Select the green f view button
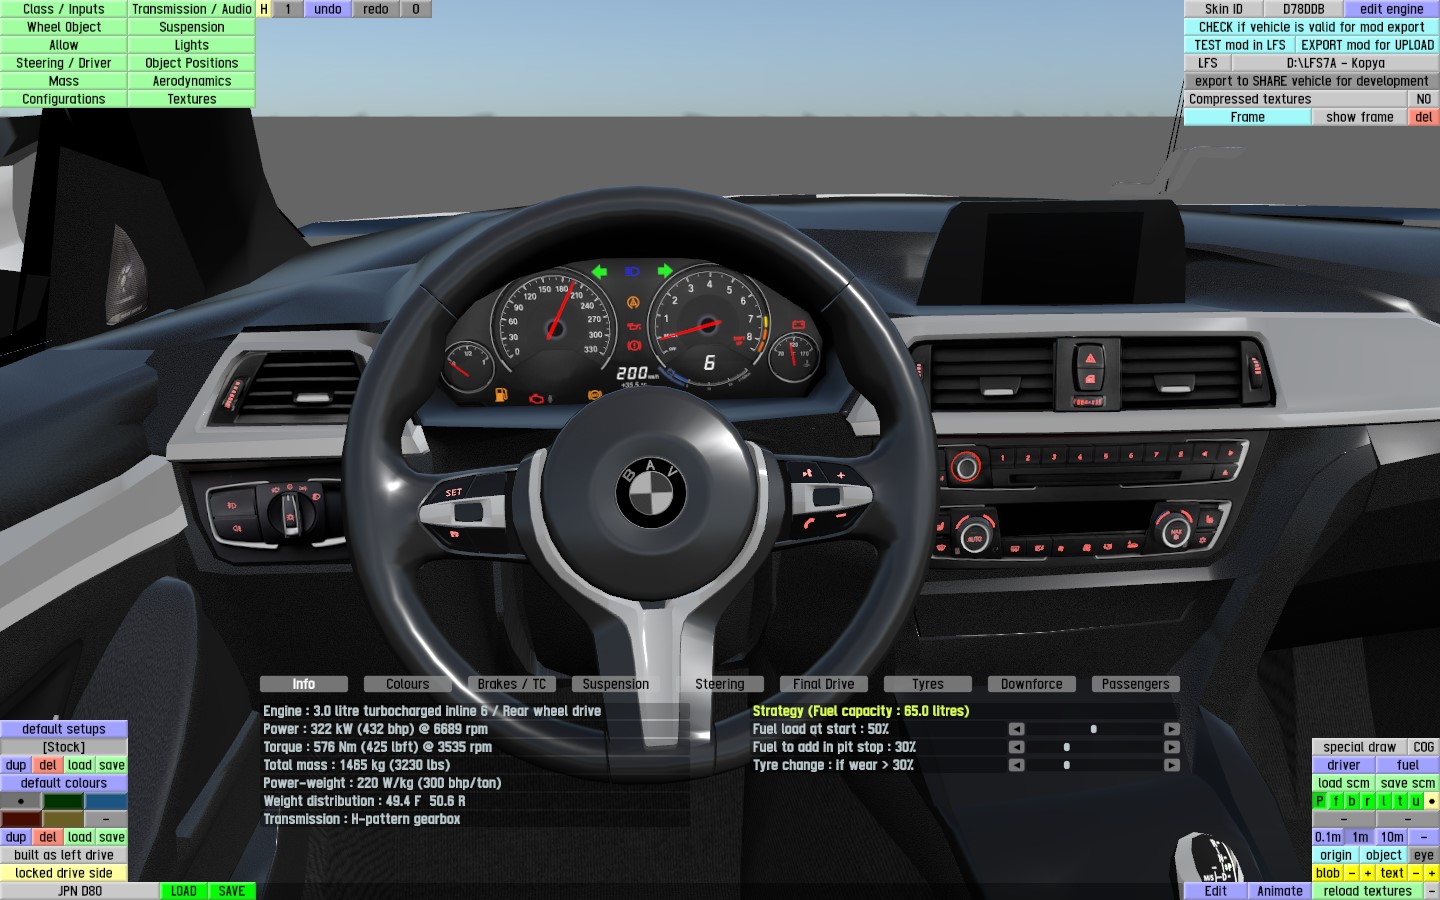Screen dimensions: 1440x900 pos(1336,801)
